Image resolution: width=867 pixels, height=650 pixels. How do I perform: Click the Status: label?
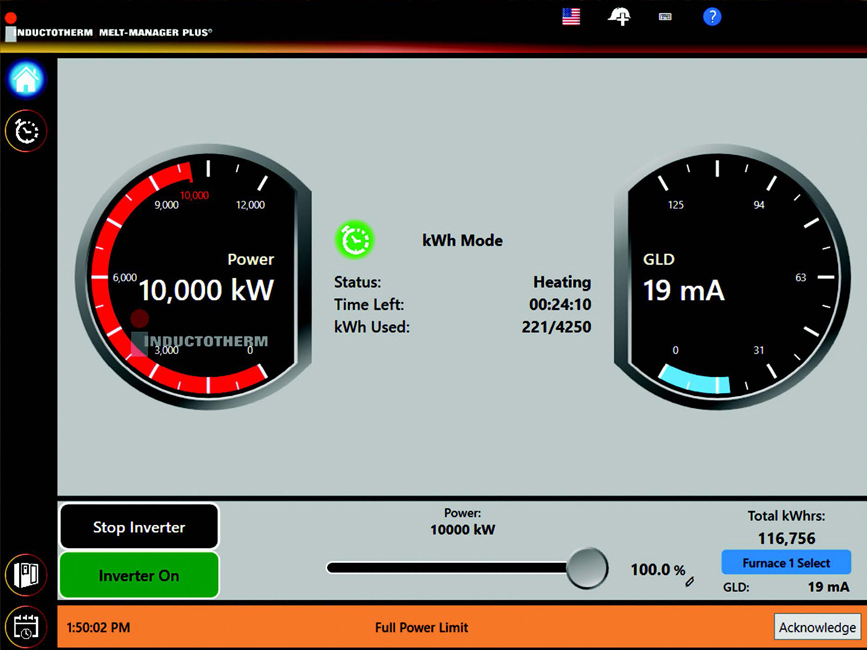pyautogui.click(x=357, y=282)
